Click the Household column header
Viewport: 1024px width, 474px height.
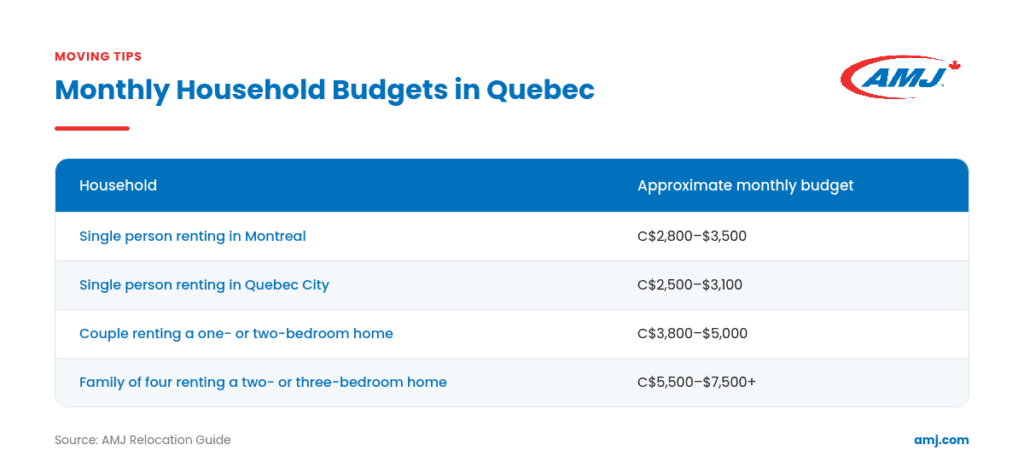click(118, 185)
